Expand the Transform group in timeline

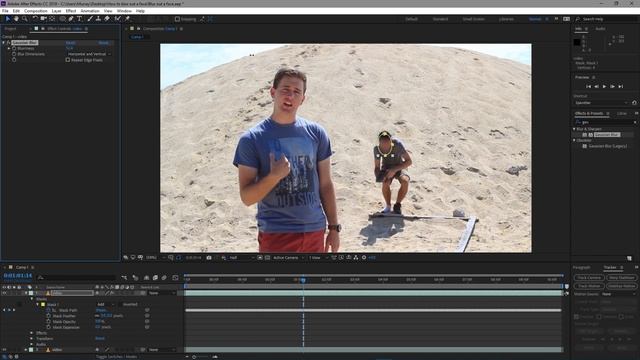[32, 338]
